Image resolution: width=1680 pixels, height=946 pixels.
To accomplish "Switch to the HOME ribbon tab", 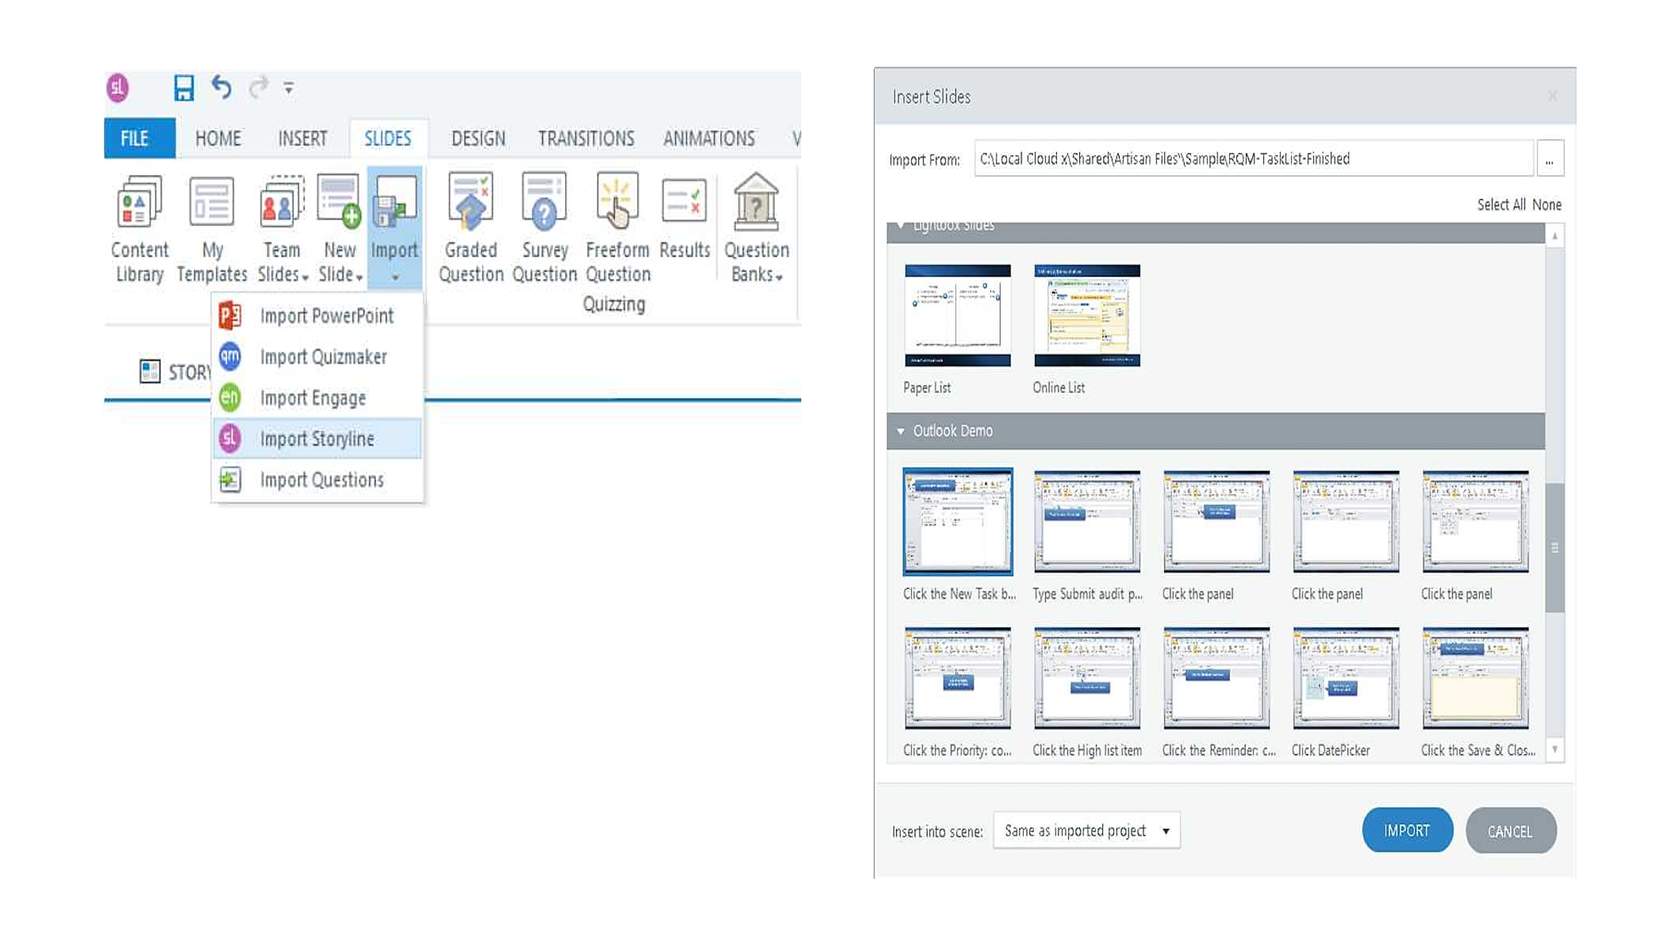I will 218,138.
